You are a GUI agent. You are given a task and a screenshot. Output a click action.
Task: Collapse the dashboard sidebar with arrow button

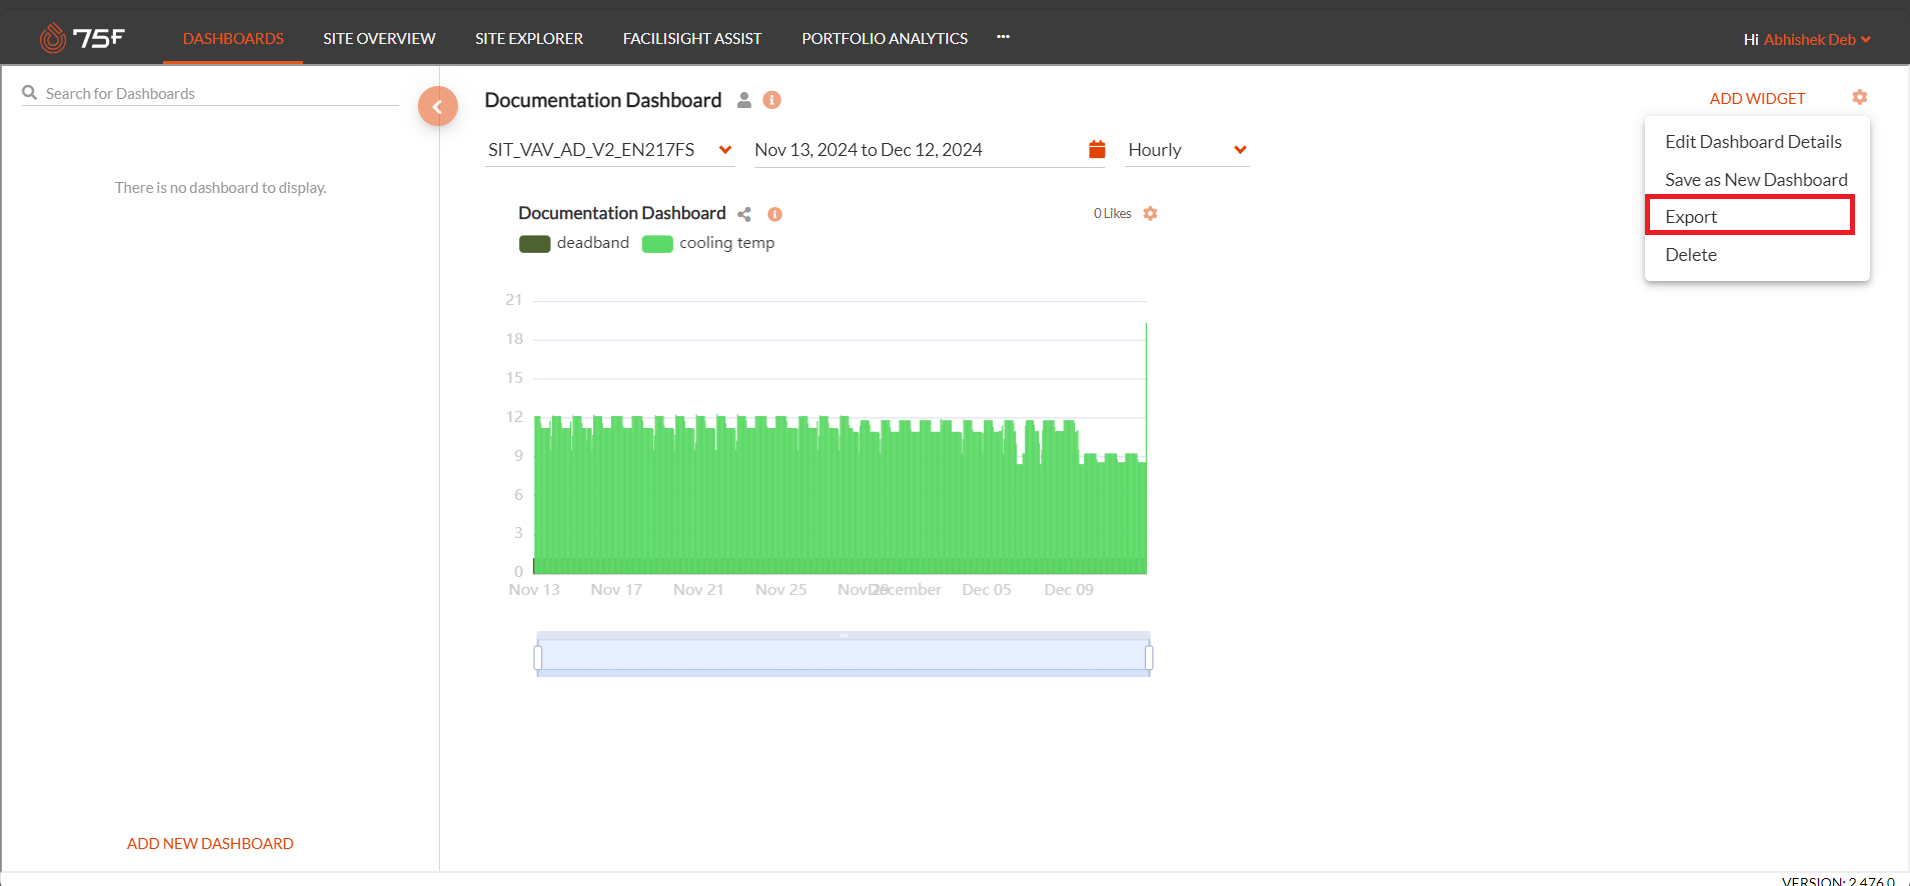click(438, 106)
